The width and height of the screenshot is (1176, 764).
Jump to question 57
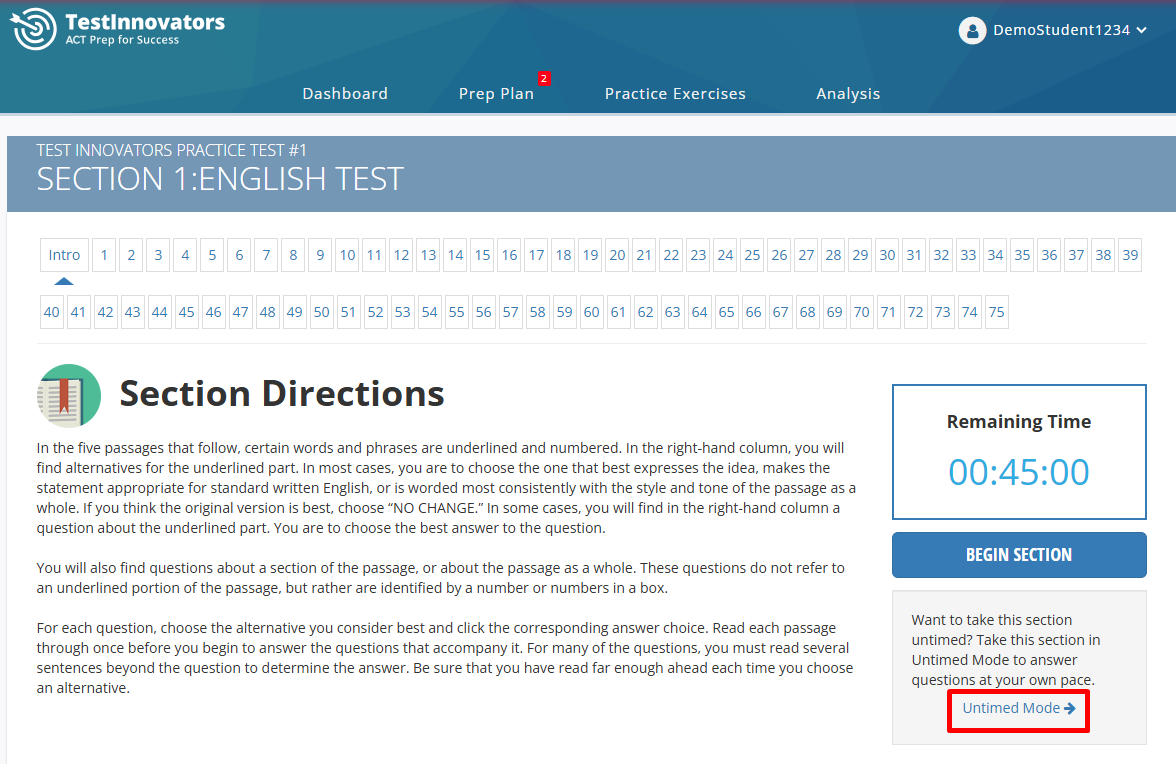click(x=510, y=312)
